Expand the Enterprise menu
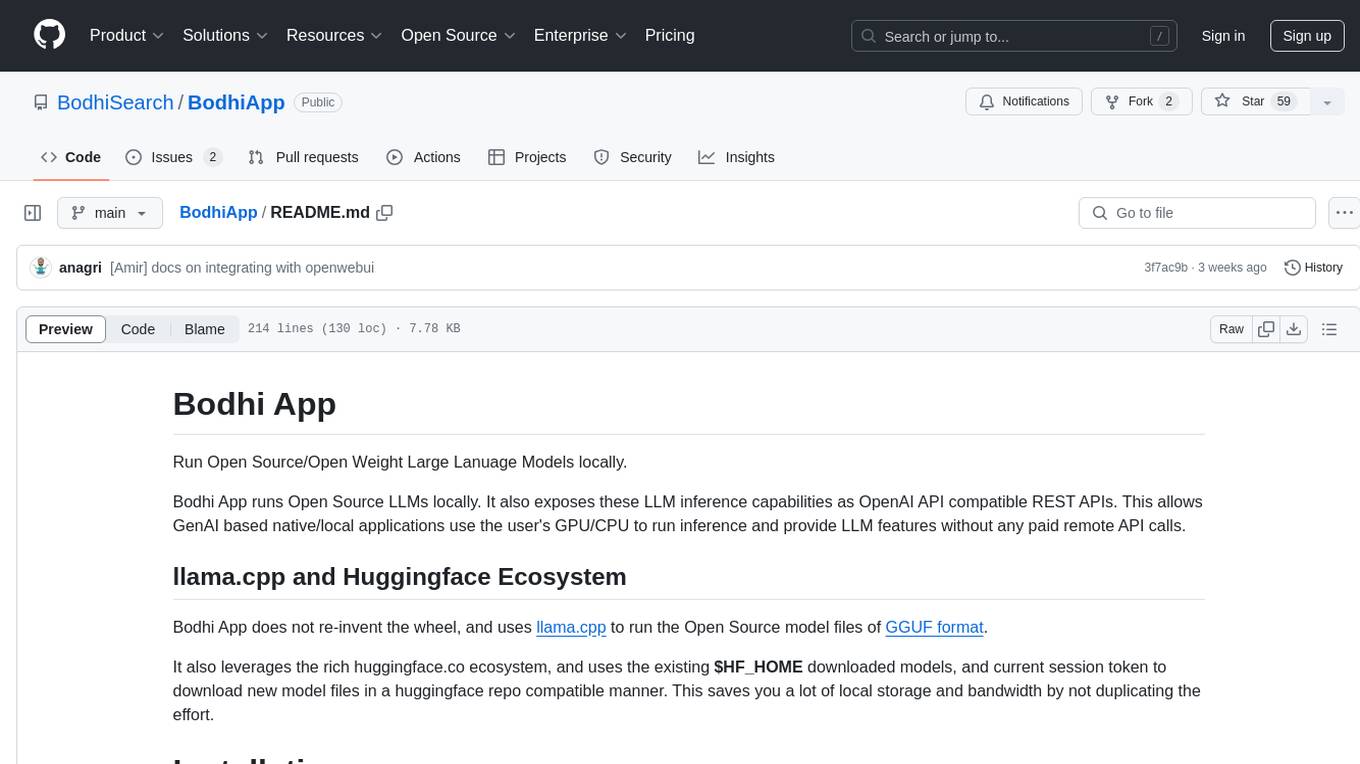 coord(580,35)
